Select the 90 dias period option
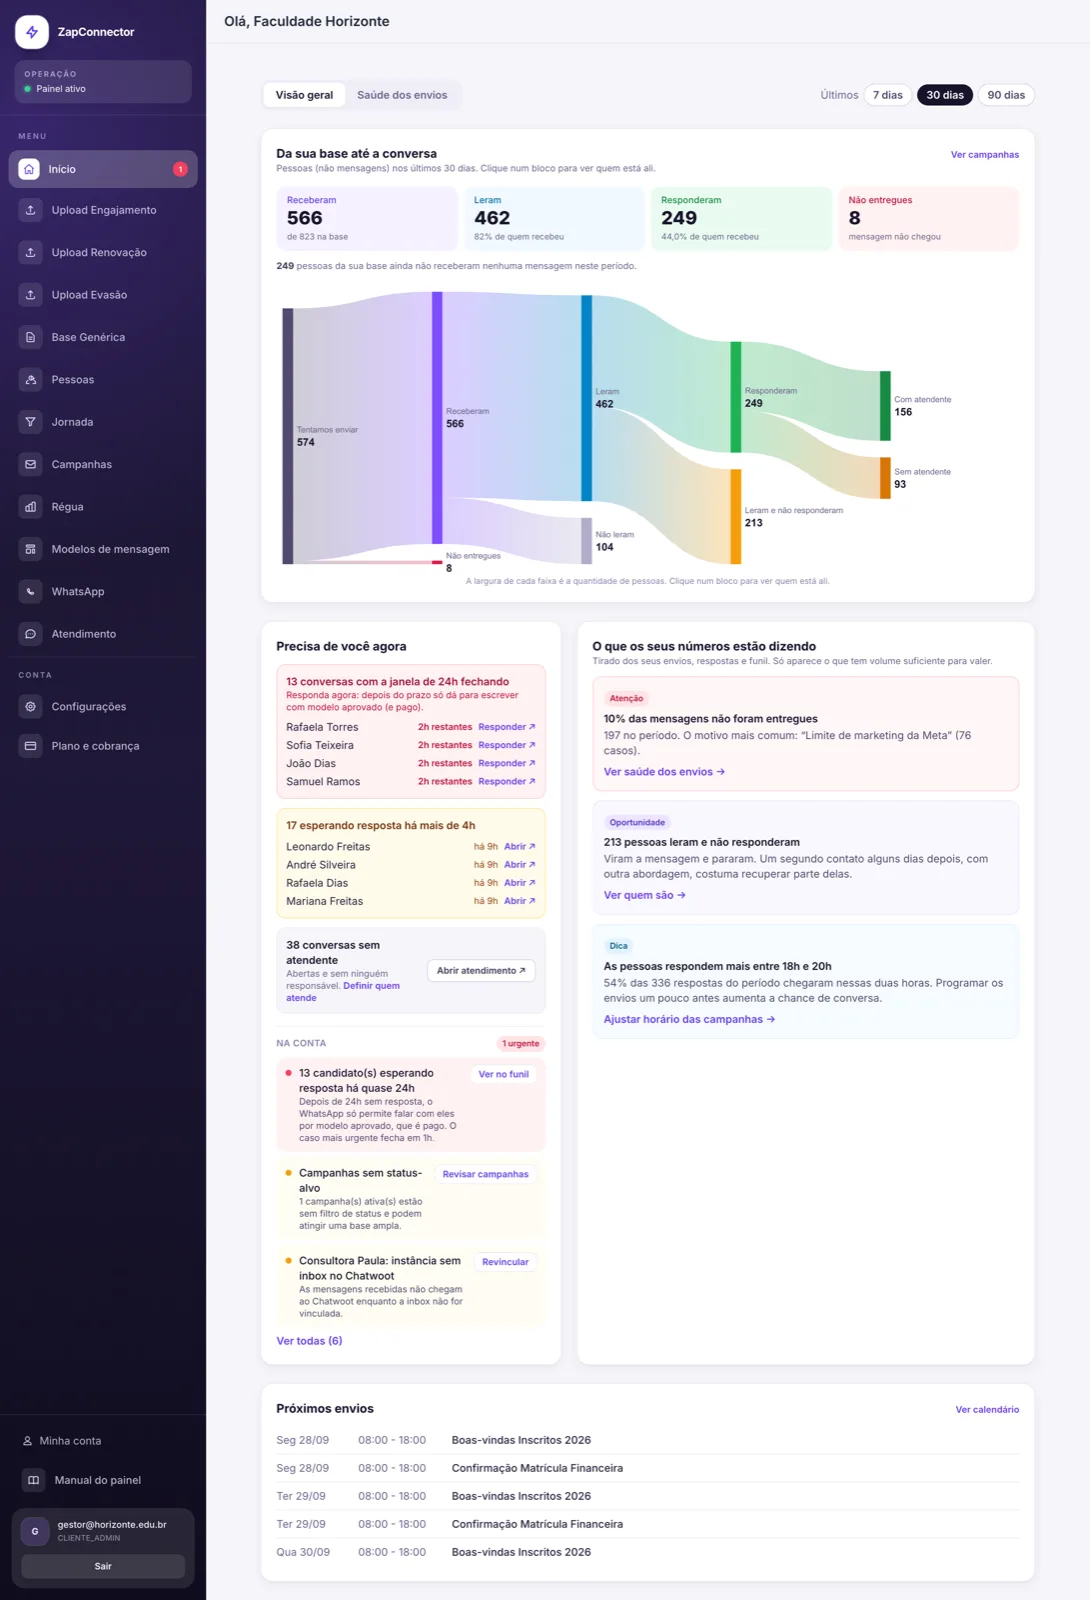1090x1600 pixels. [x=1006, y=95]
